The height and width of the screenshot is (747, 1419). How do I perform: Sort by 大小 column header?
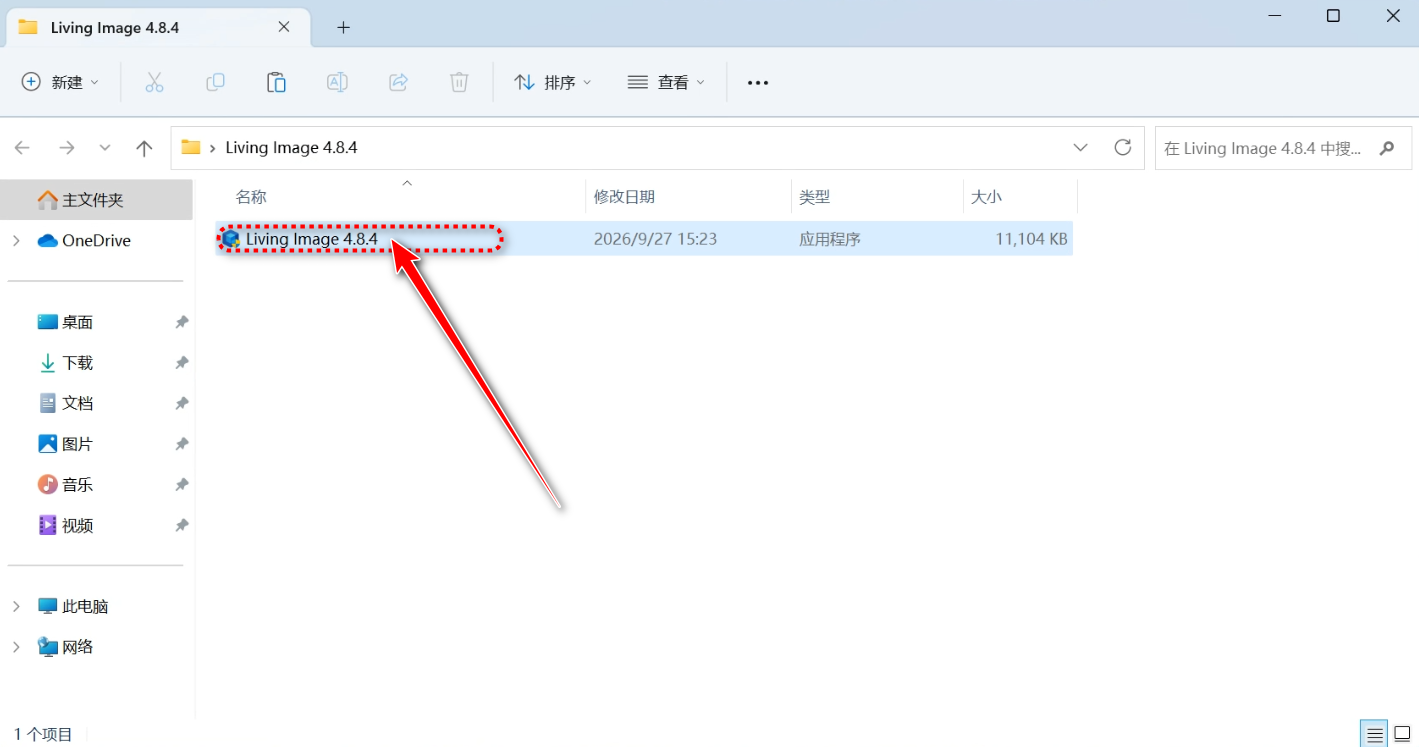[986, 197]
